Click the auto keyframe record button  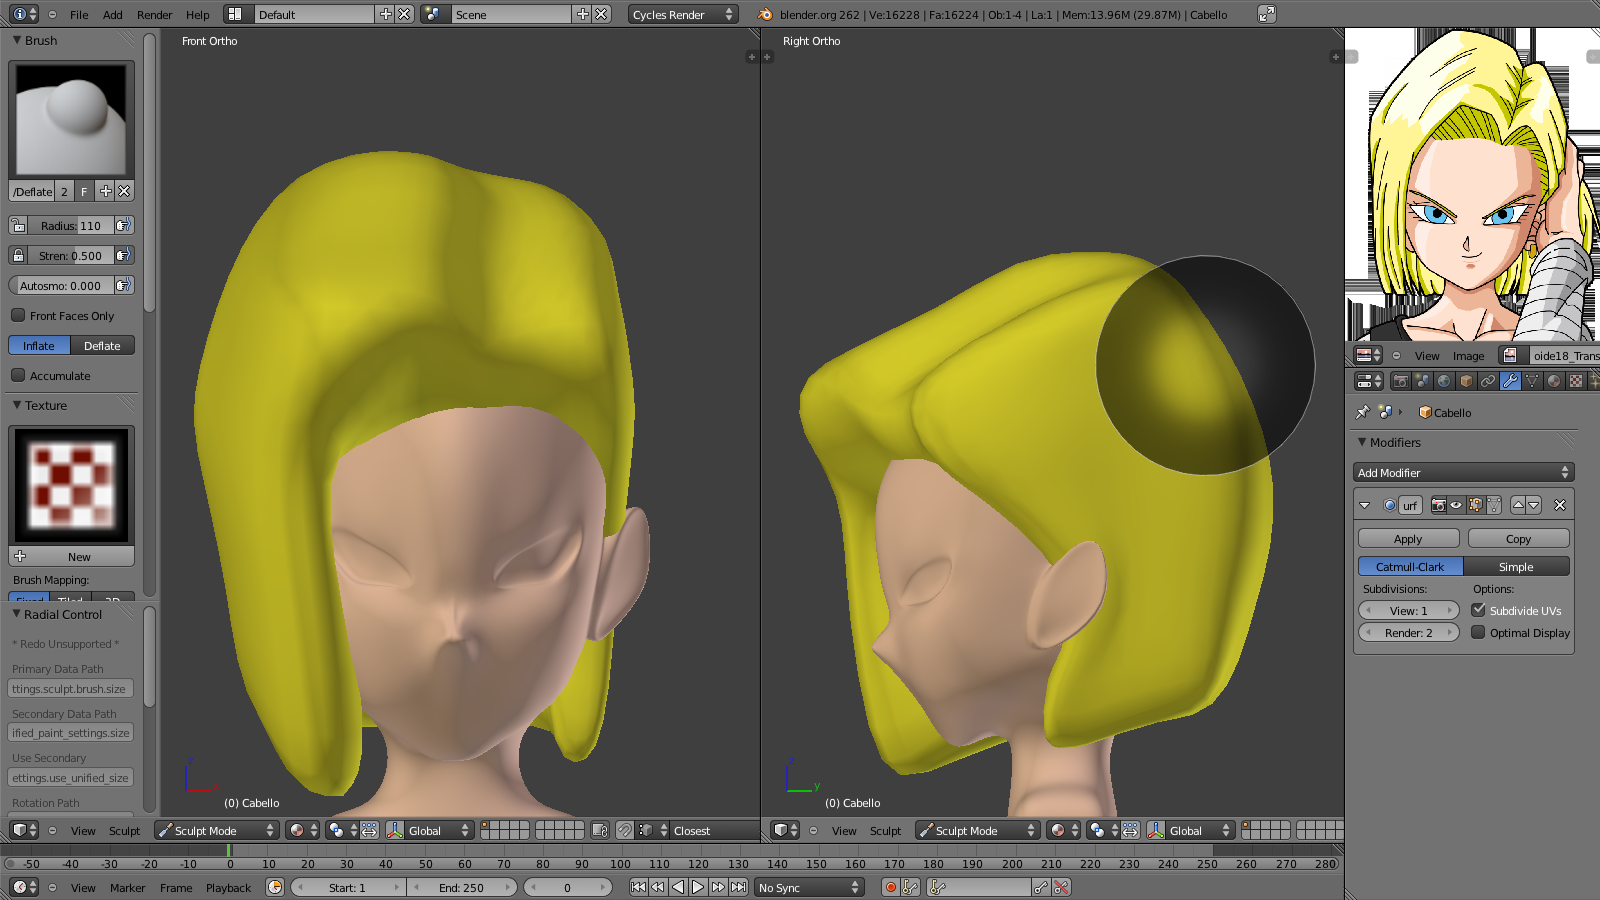(890, 887)
